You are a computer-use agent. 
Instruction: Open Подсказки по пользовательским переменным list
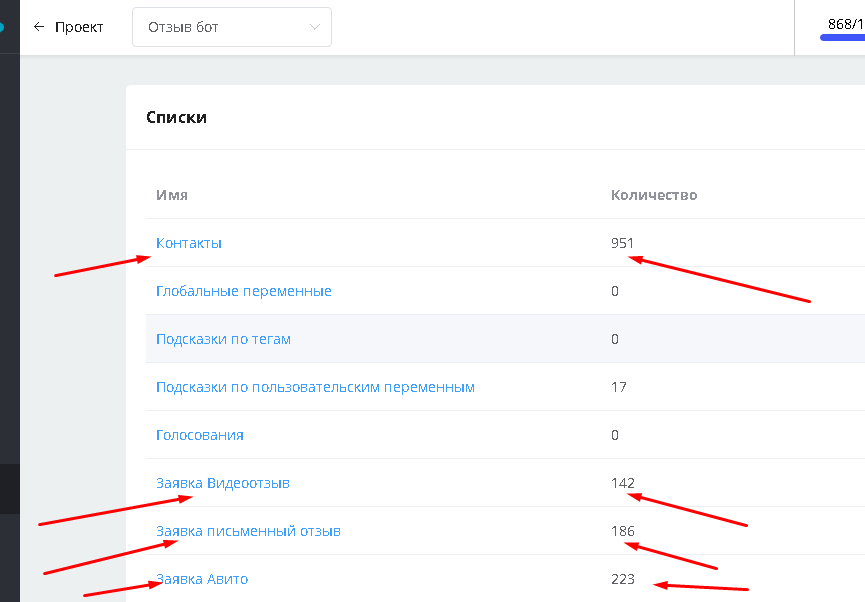point(315,387)
